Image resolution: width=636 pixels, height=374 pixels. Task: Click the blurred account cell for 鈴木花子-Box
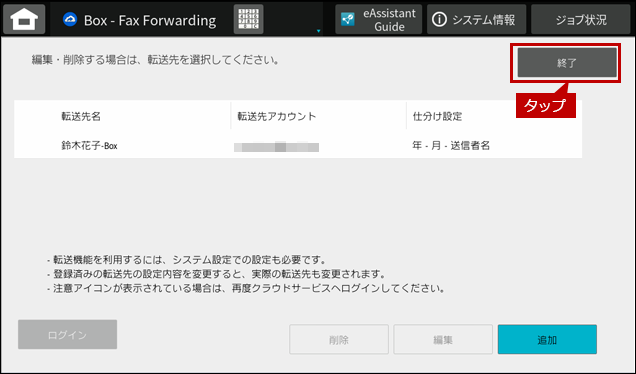276,146
